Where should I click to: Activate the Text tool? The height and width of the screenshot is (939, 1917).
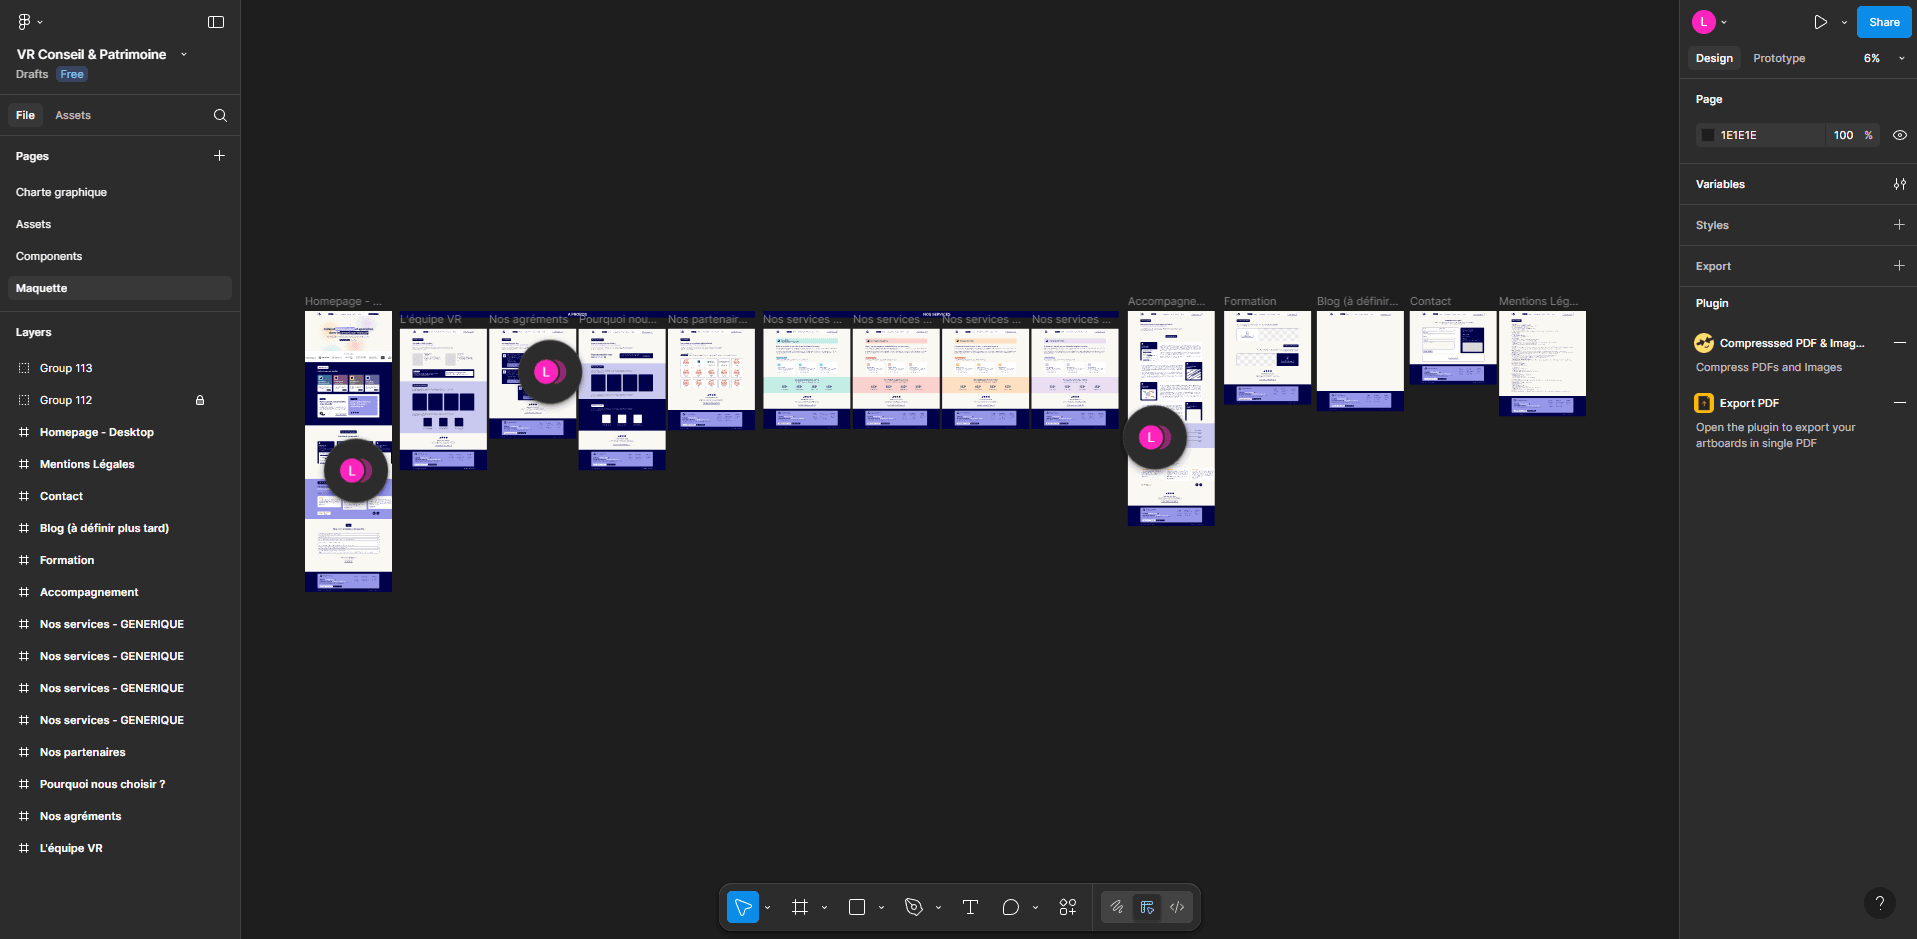click(969, 907)
